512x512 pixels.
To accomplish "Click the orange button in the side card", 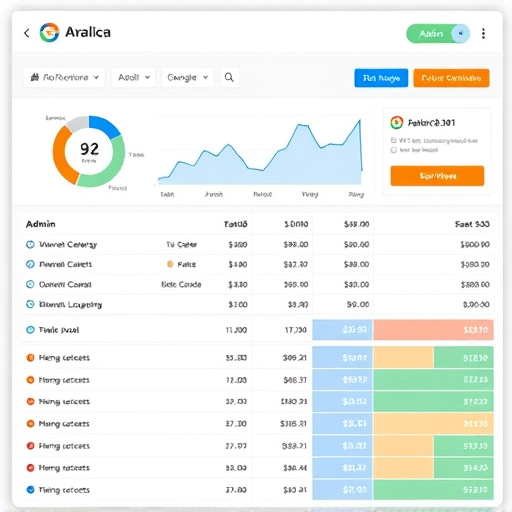I will (437, 176).
